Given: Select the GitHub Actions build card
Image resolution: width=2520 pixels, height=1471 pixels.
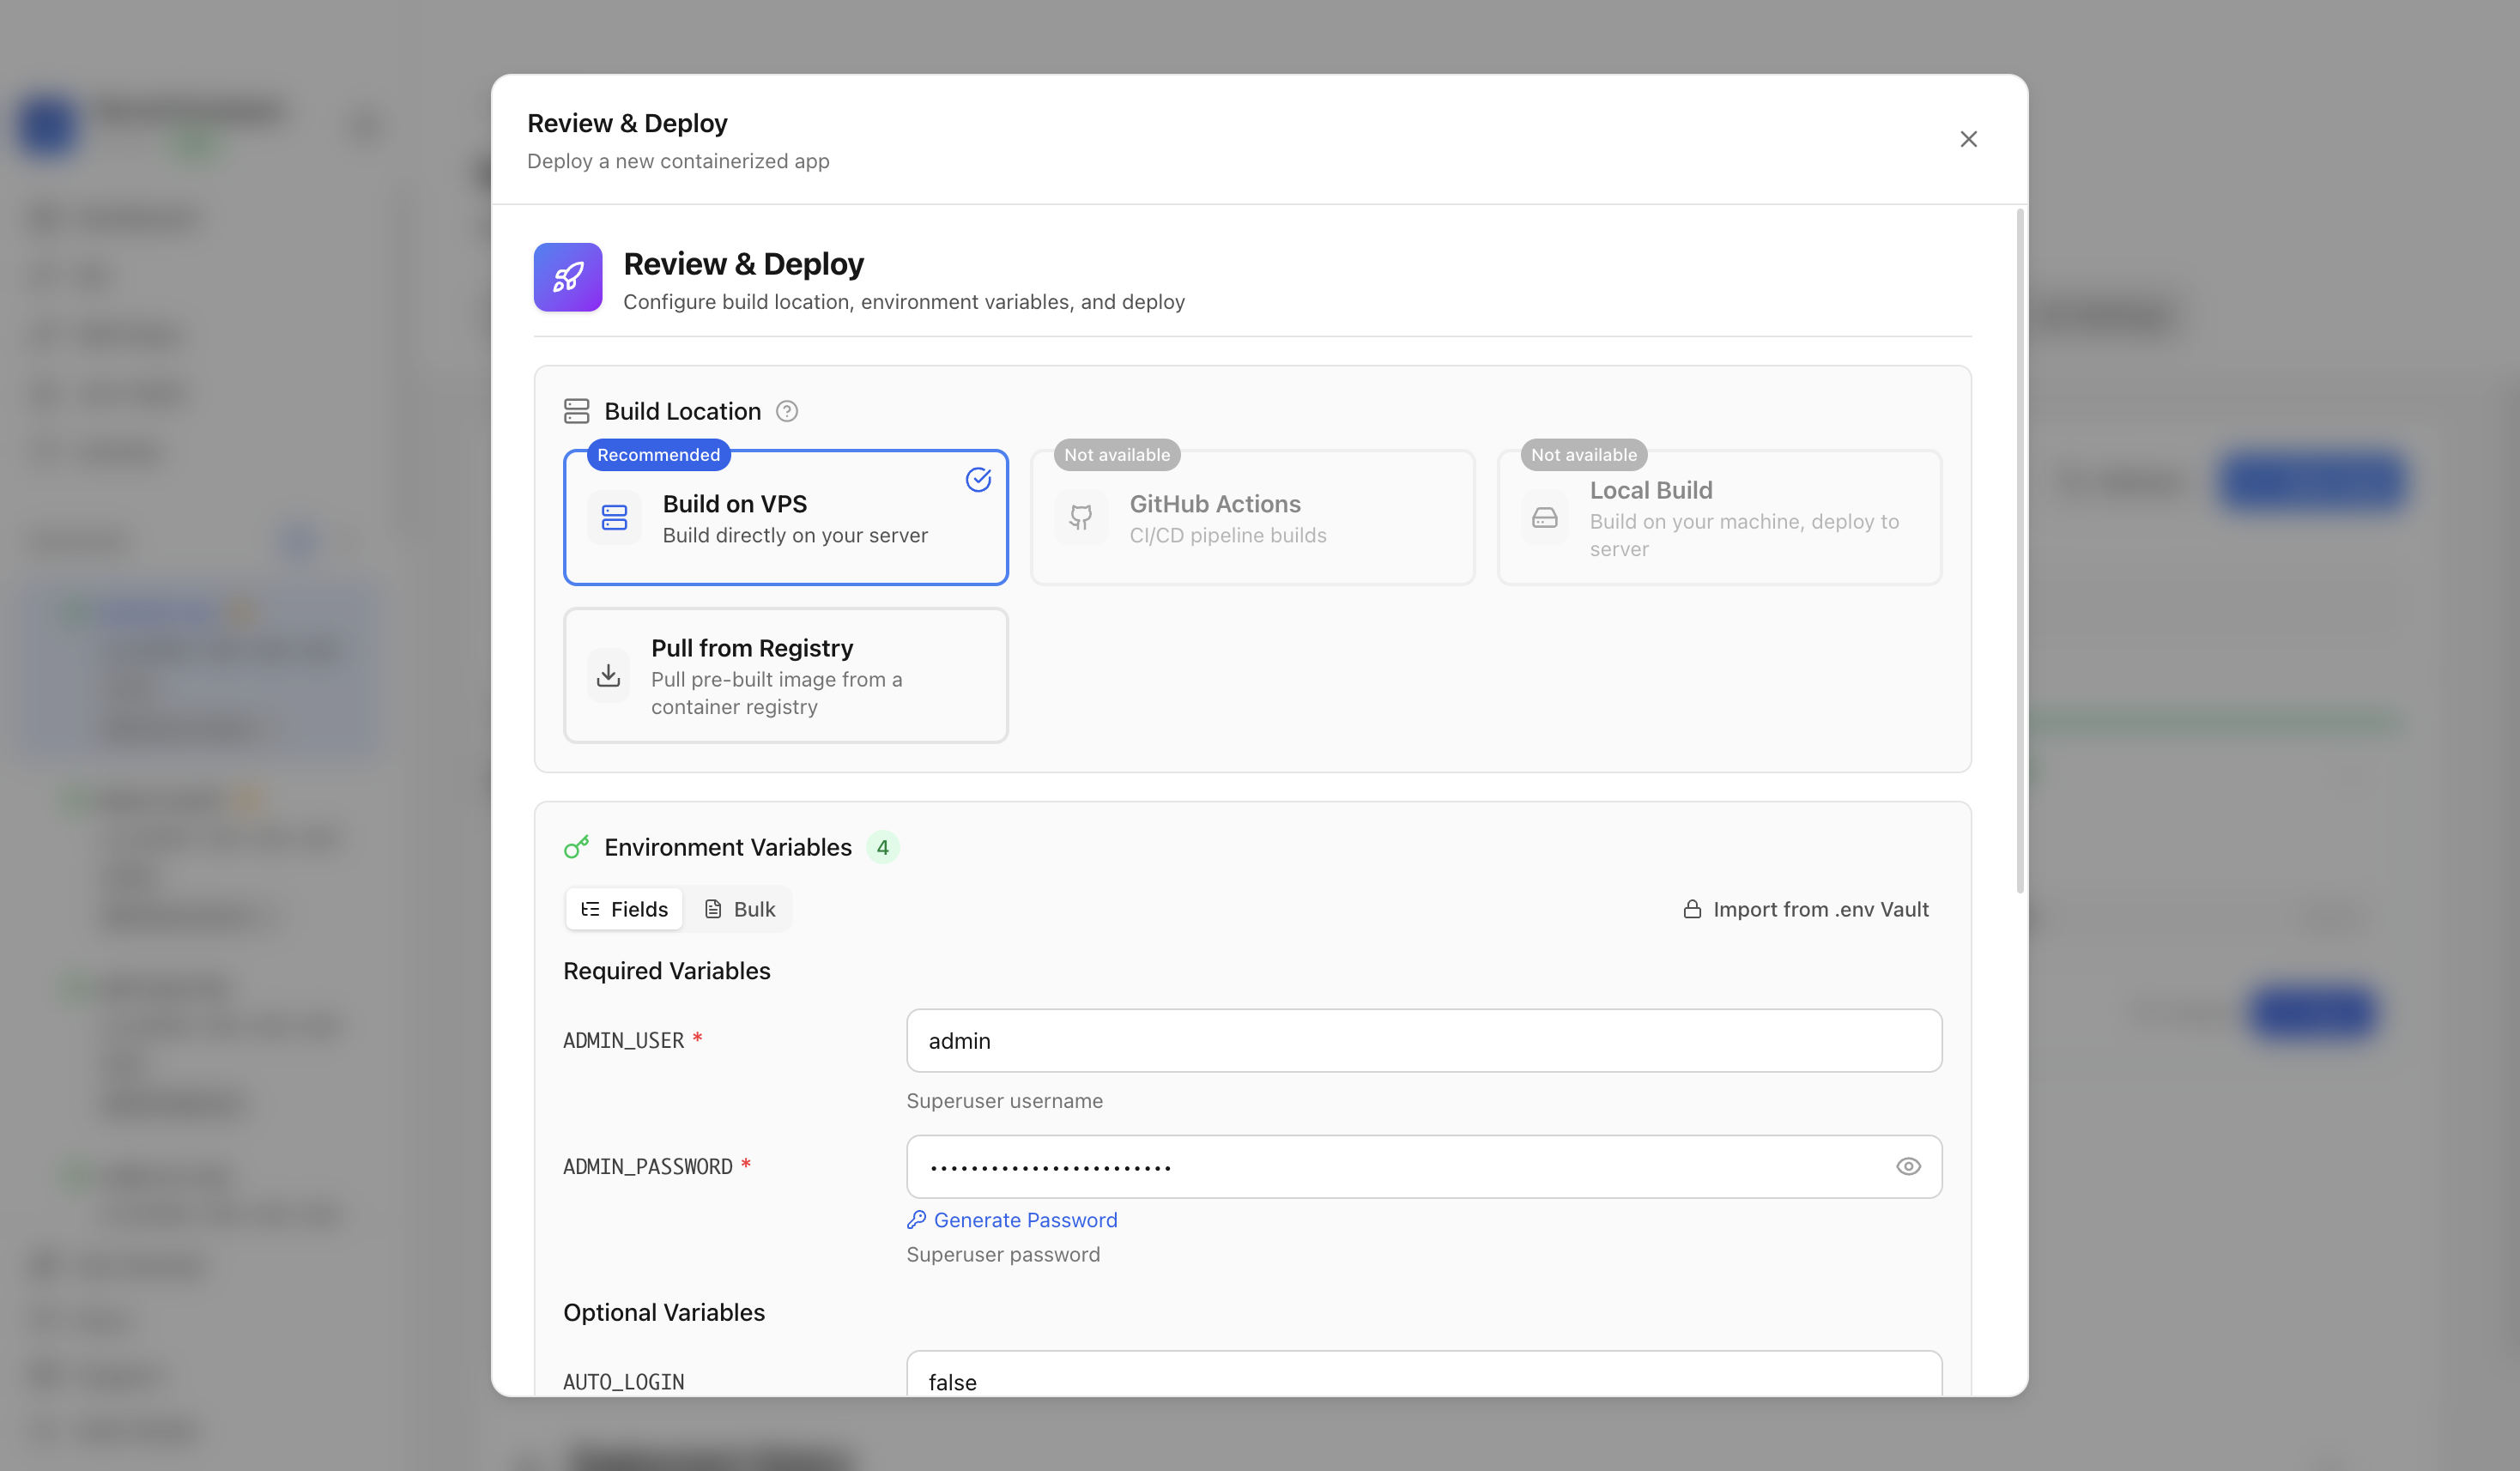Looking at the screenshot, I should click(1252, 517).
